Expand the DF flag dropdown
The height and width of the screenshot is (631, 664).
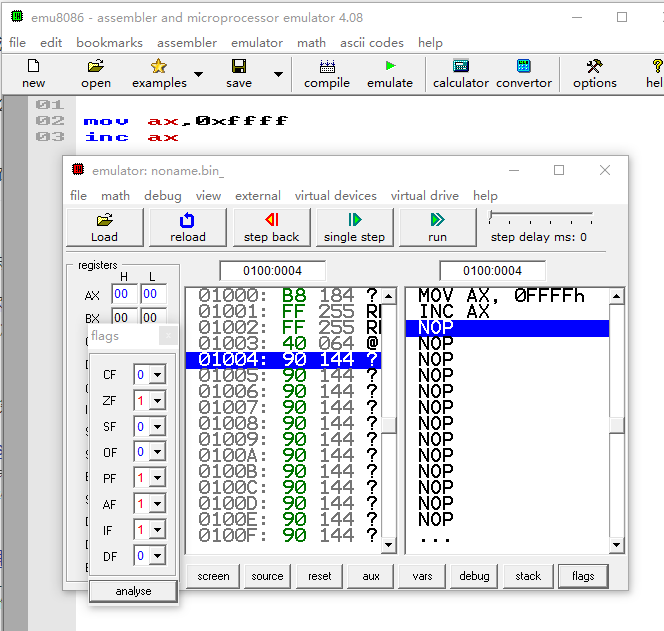pyautogui.click(x=158, y=556)
